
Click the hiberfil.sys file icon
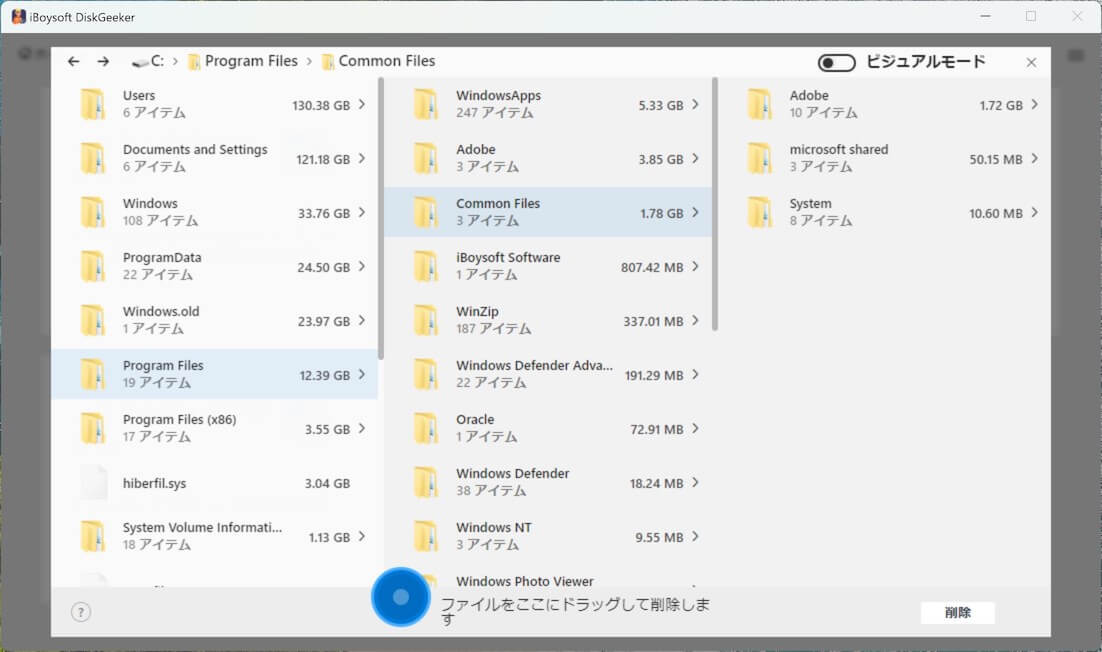pos(93,483)
